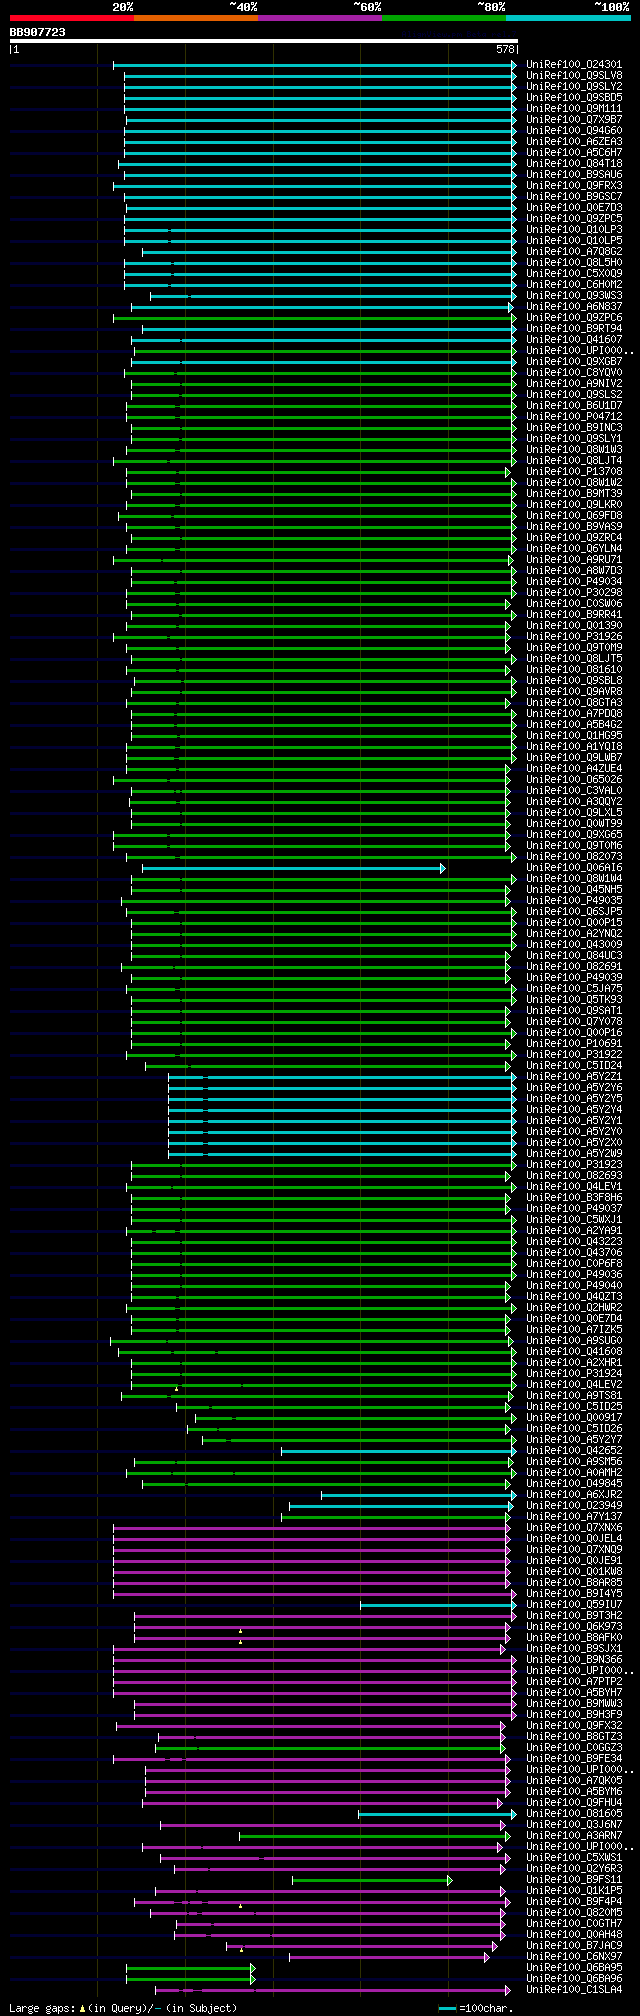Screen dimensions: 640x2016
Task: Click the label UniRef100_P04712
Action: (574, 417)
